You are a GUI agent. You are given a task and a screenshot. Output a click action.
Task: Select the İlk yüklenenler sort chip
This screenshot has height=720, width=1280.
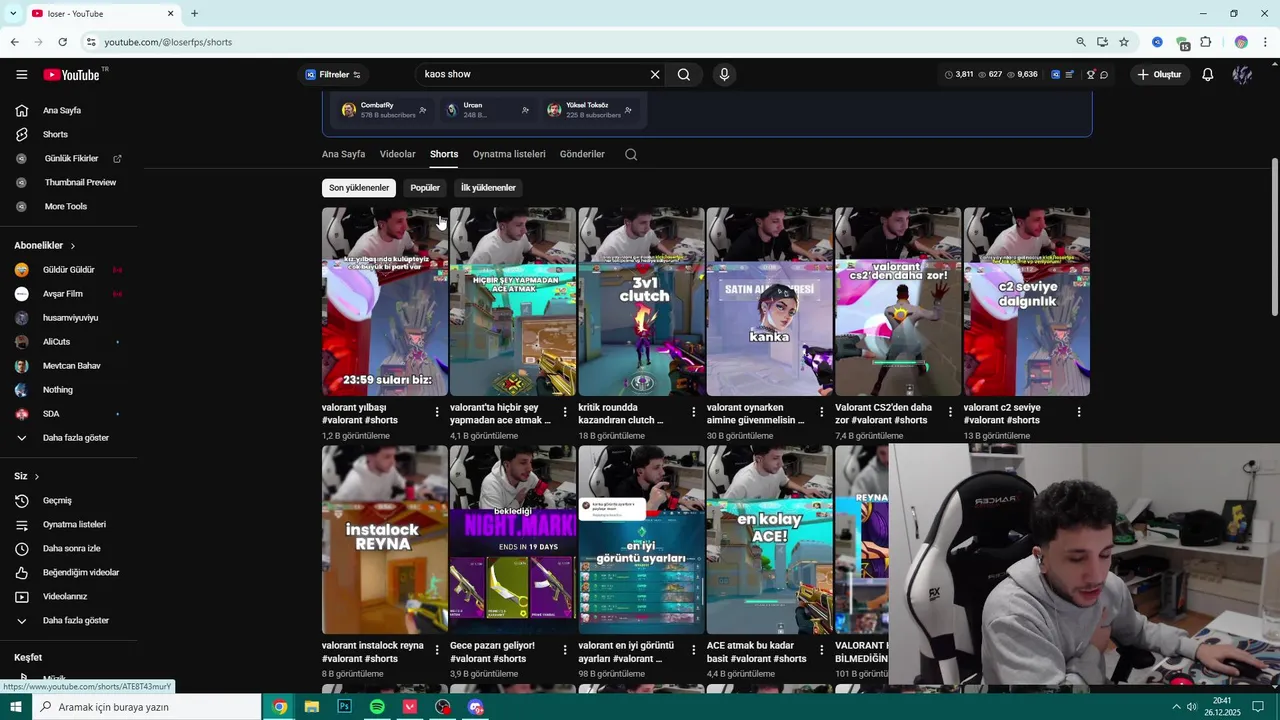[488, 188]
